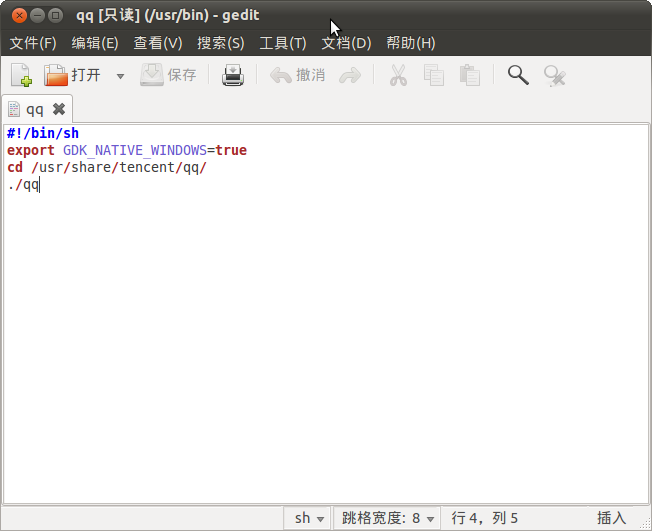Open the 跳格宽度: 8 tab width dropdown

[x=387, y=518]
